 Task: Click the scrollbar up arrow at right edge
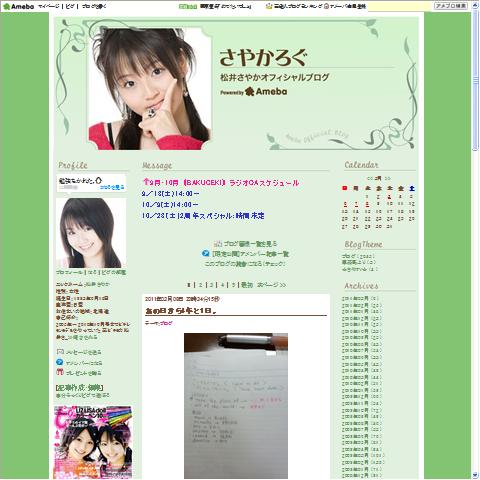point(475,4)
